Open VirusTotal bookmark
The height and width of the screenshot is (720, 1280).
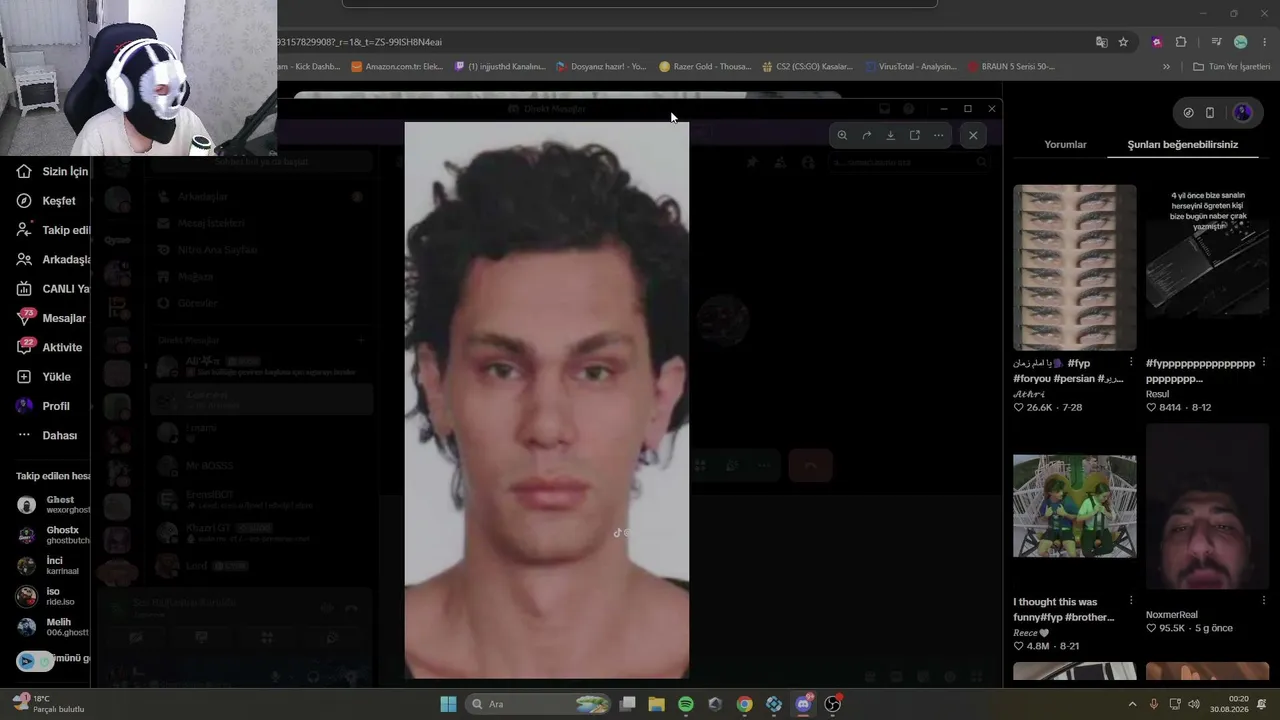pyautogui.click(x=912, y=67)
